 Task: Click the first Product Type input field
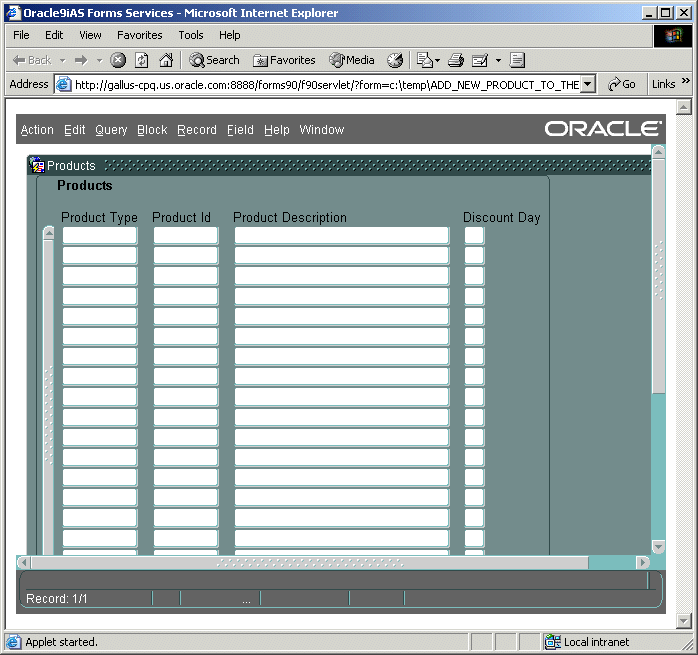[100, 236]
